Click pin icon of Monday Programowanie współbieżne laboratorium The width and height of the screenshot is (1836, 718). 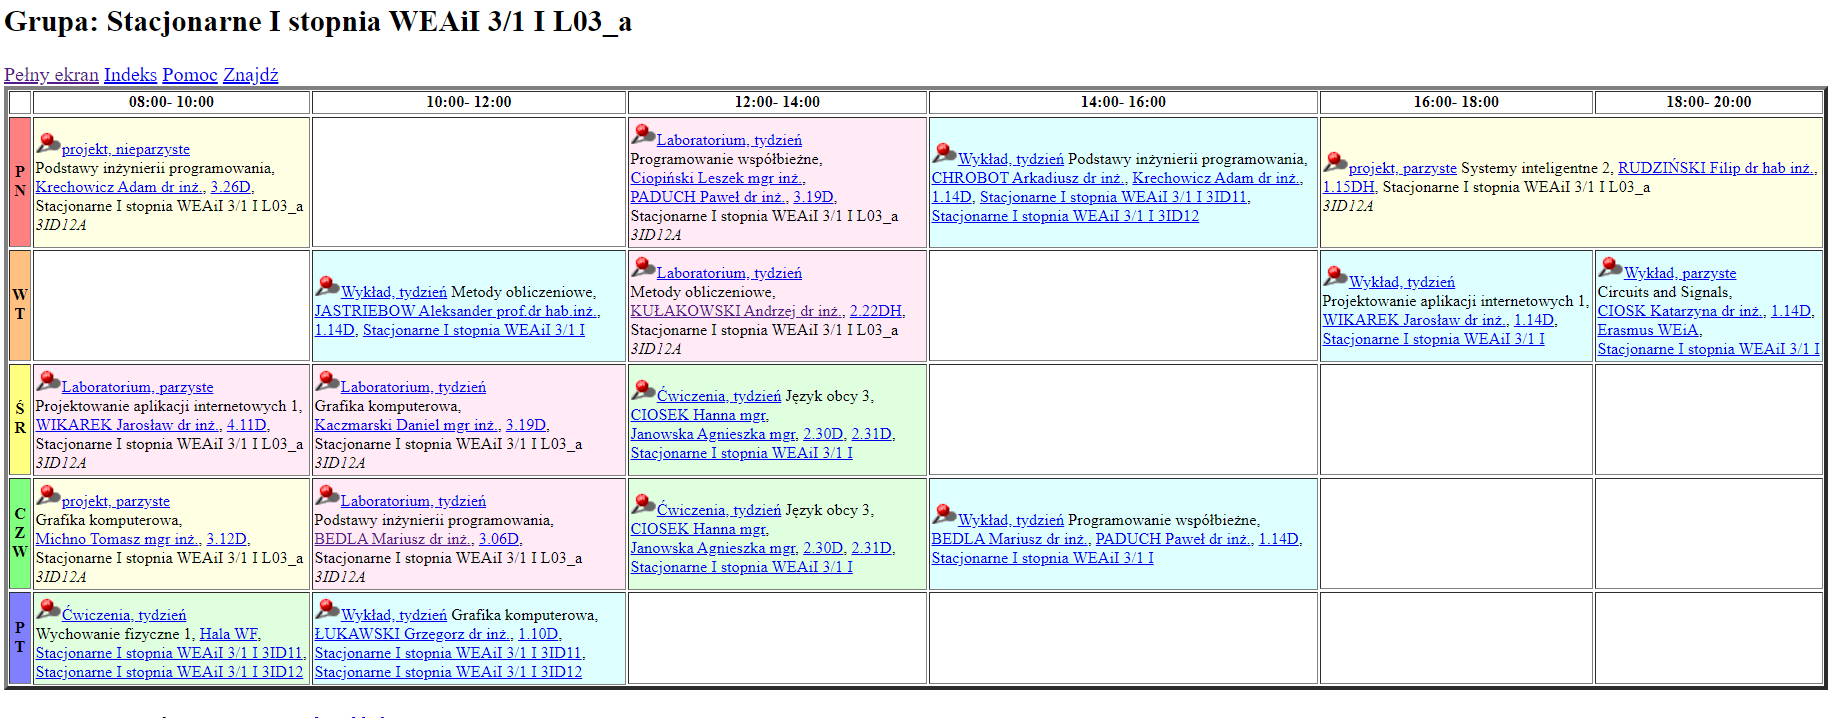(x=643, y=134)
